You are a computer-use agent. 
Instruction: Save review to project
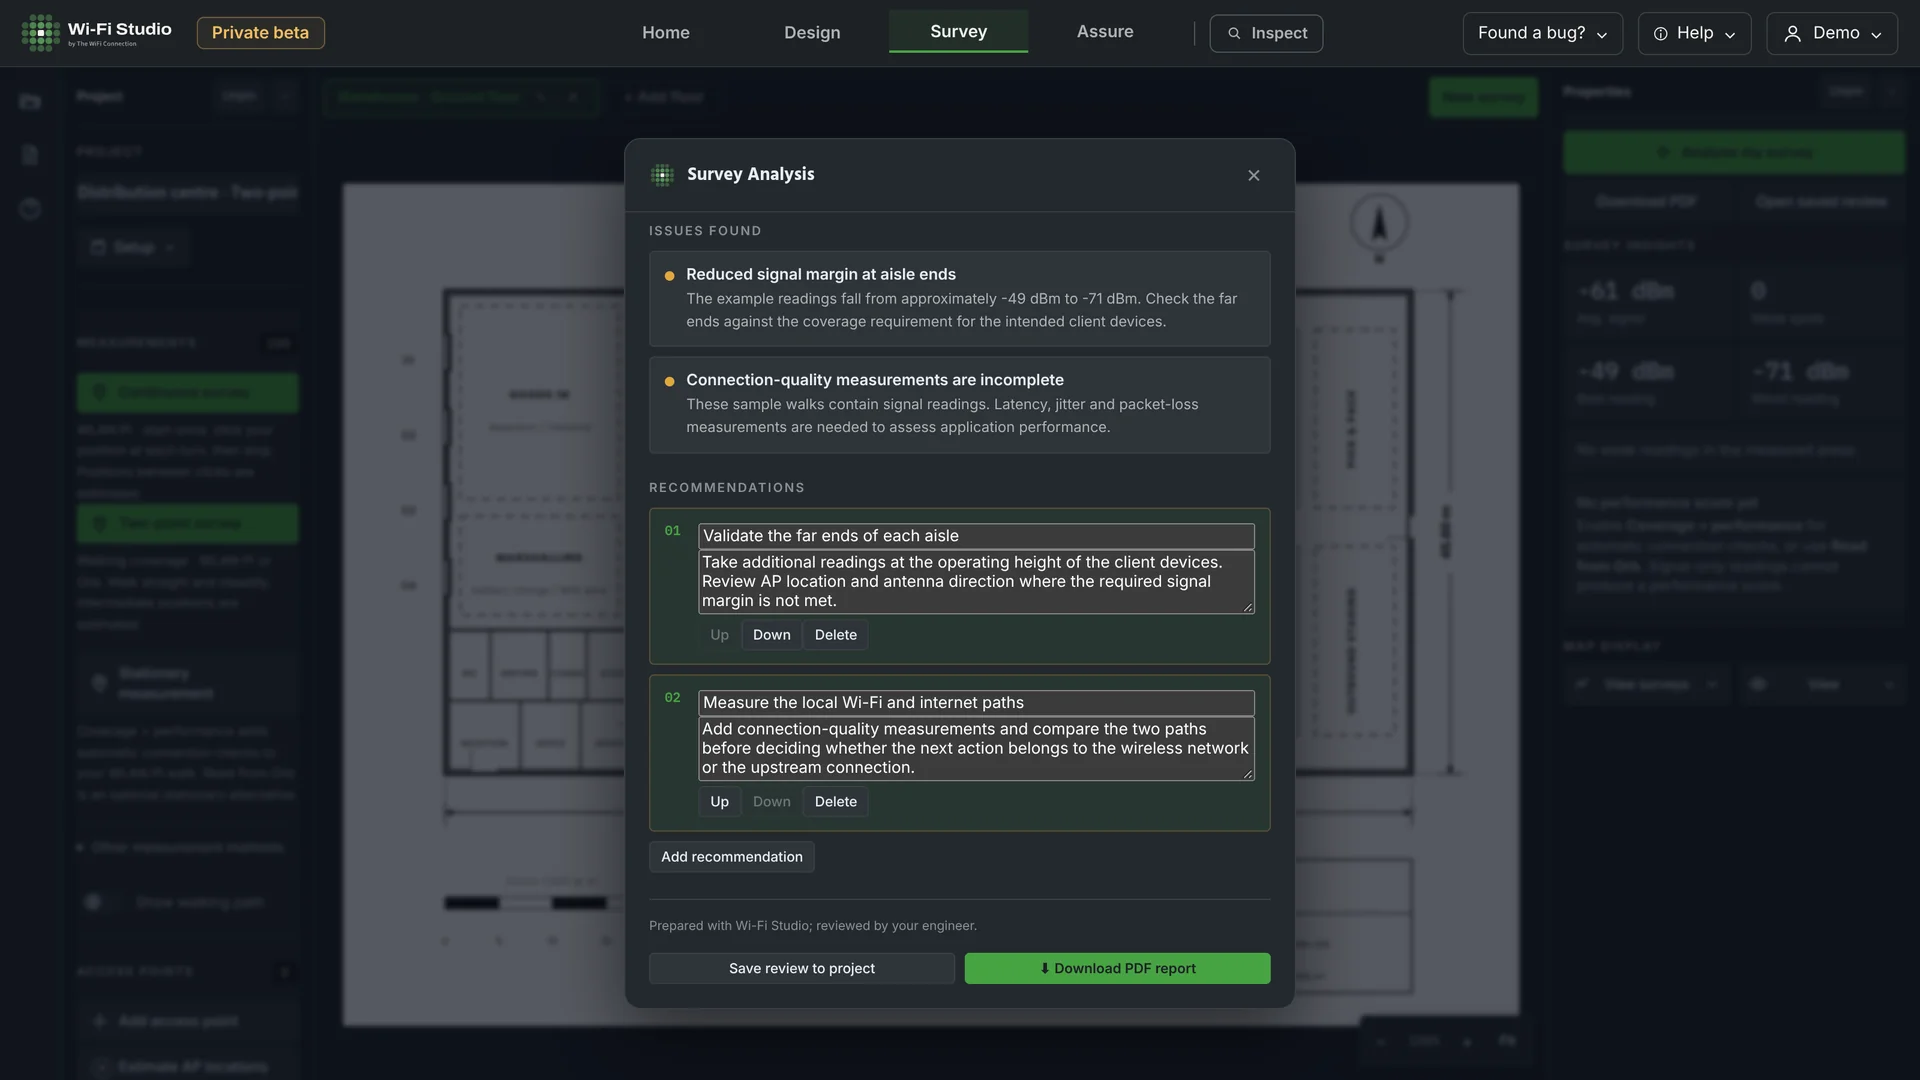coord(801,968)
